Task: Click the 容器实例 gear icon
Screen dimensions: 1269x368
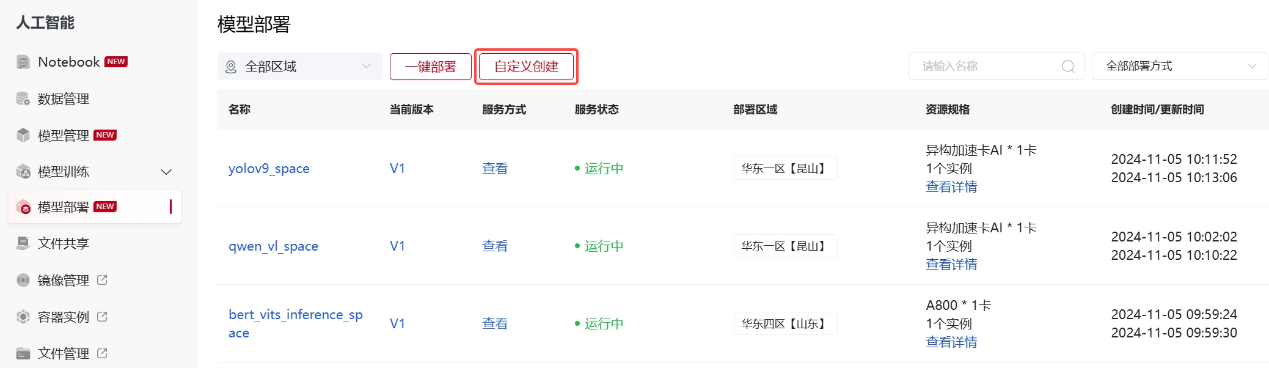Action: (24, 317)
